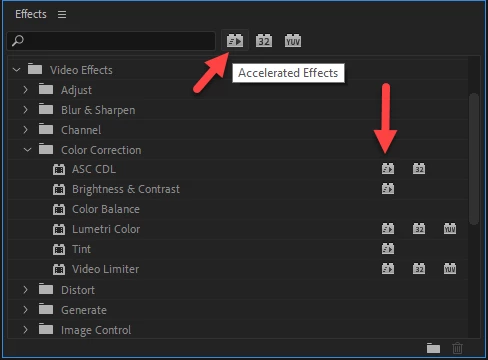488x360 pixels.
Task: Focus the effects search field
Action: (x=111, y=41)
